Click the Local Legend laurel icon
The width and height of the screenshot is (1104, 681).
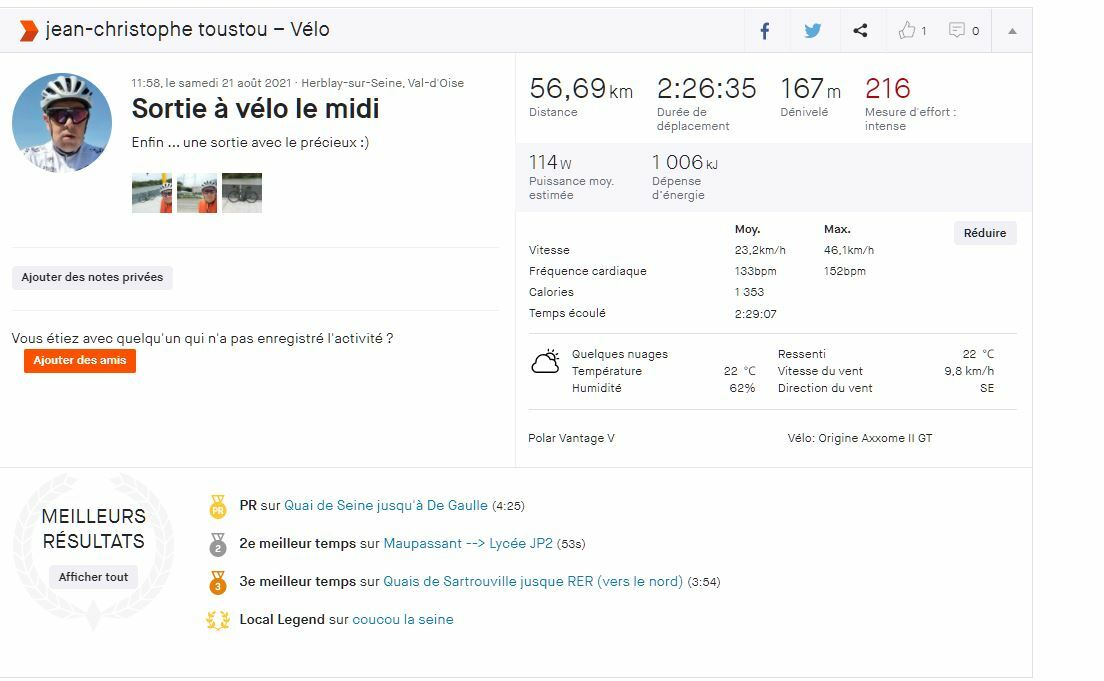(x=218, y=620)
